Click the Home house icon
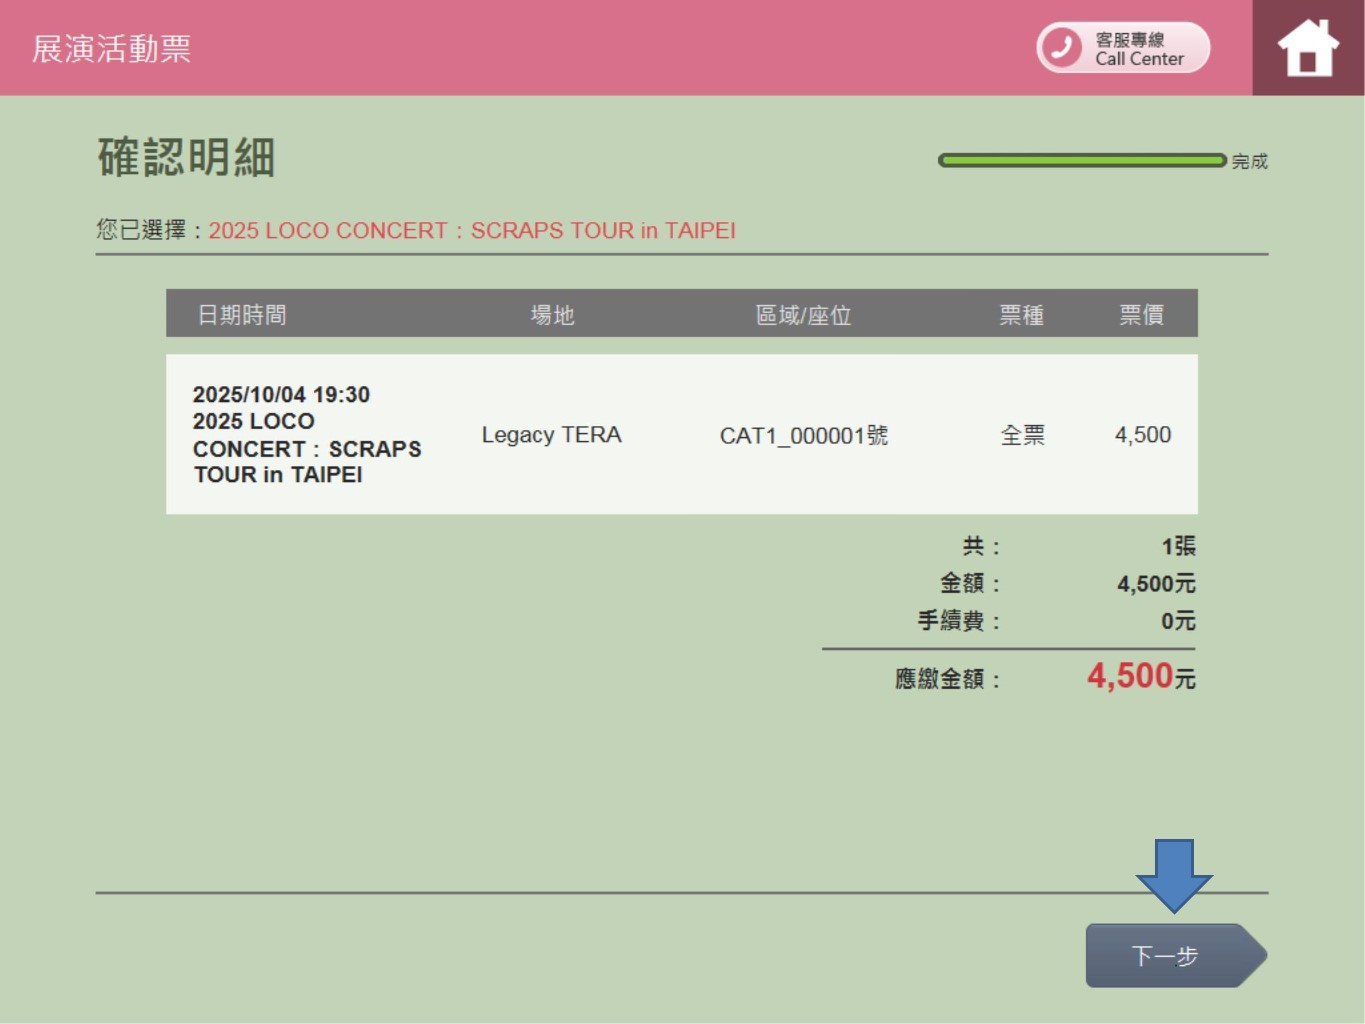The height and width of the screenshot is (1024, 1365). coord(1308,48)
